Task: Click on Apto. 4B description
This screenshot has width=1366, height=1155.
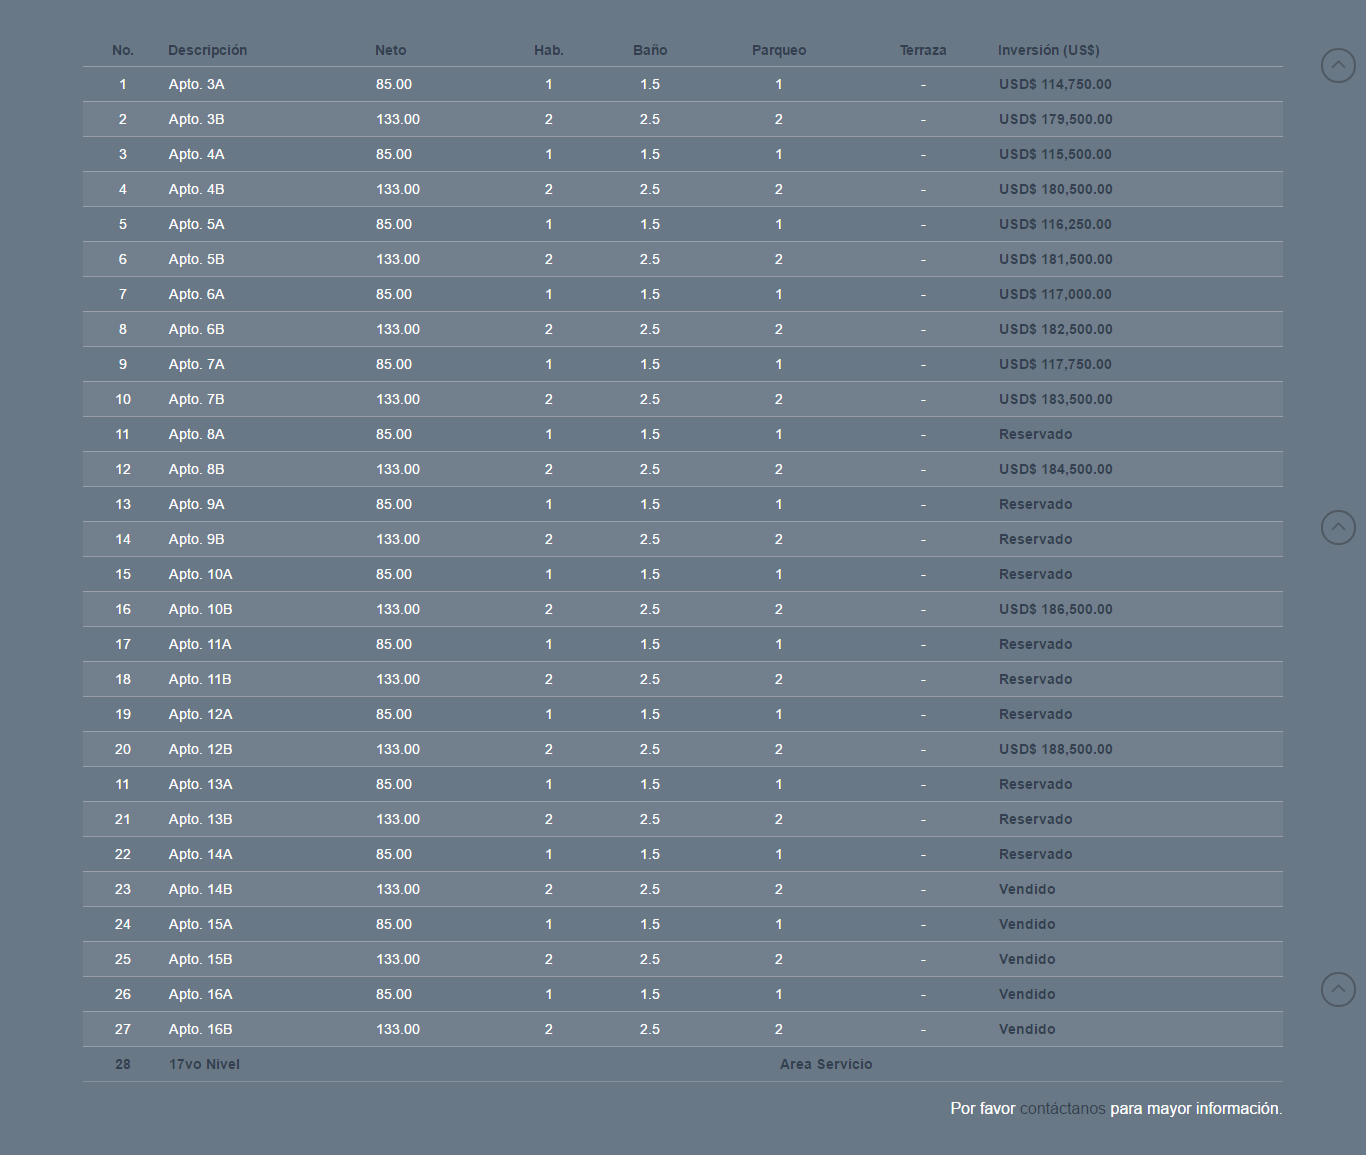Action: (x=196, y=190)
